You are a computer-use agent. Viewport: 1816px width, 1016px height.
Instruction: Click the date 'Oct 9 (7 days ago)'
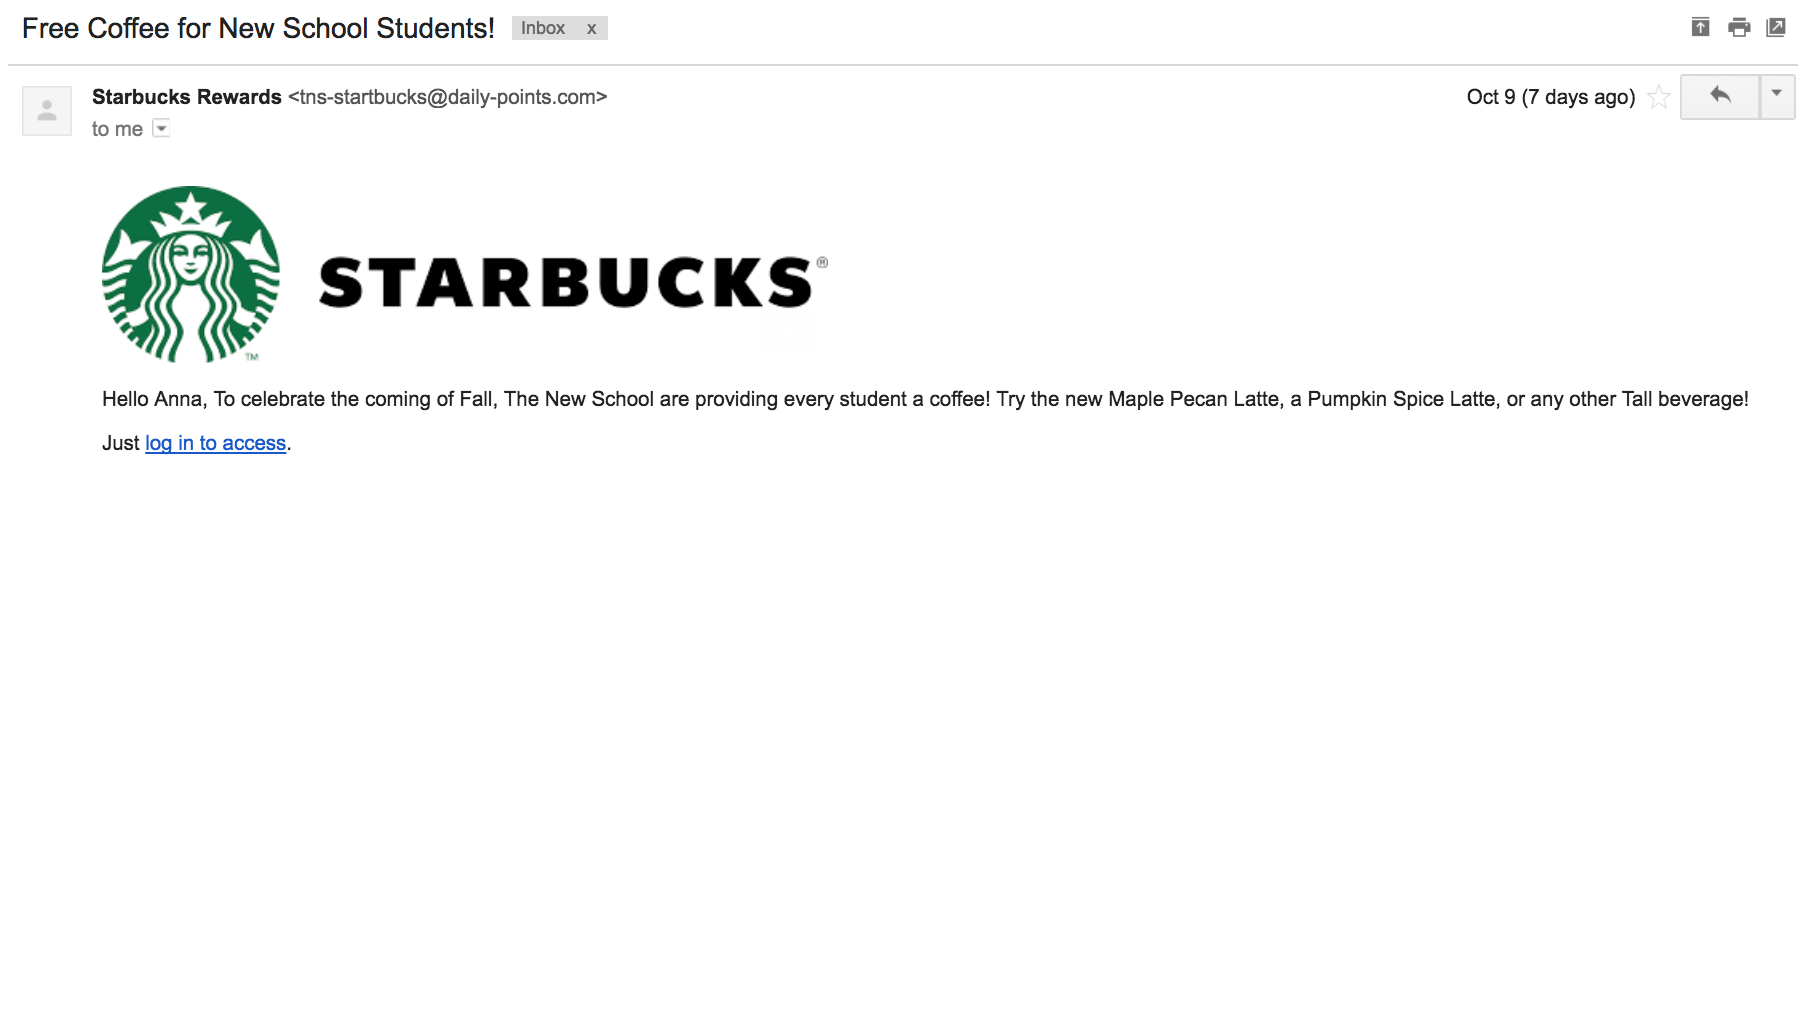(1551, 97)
